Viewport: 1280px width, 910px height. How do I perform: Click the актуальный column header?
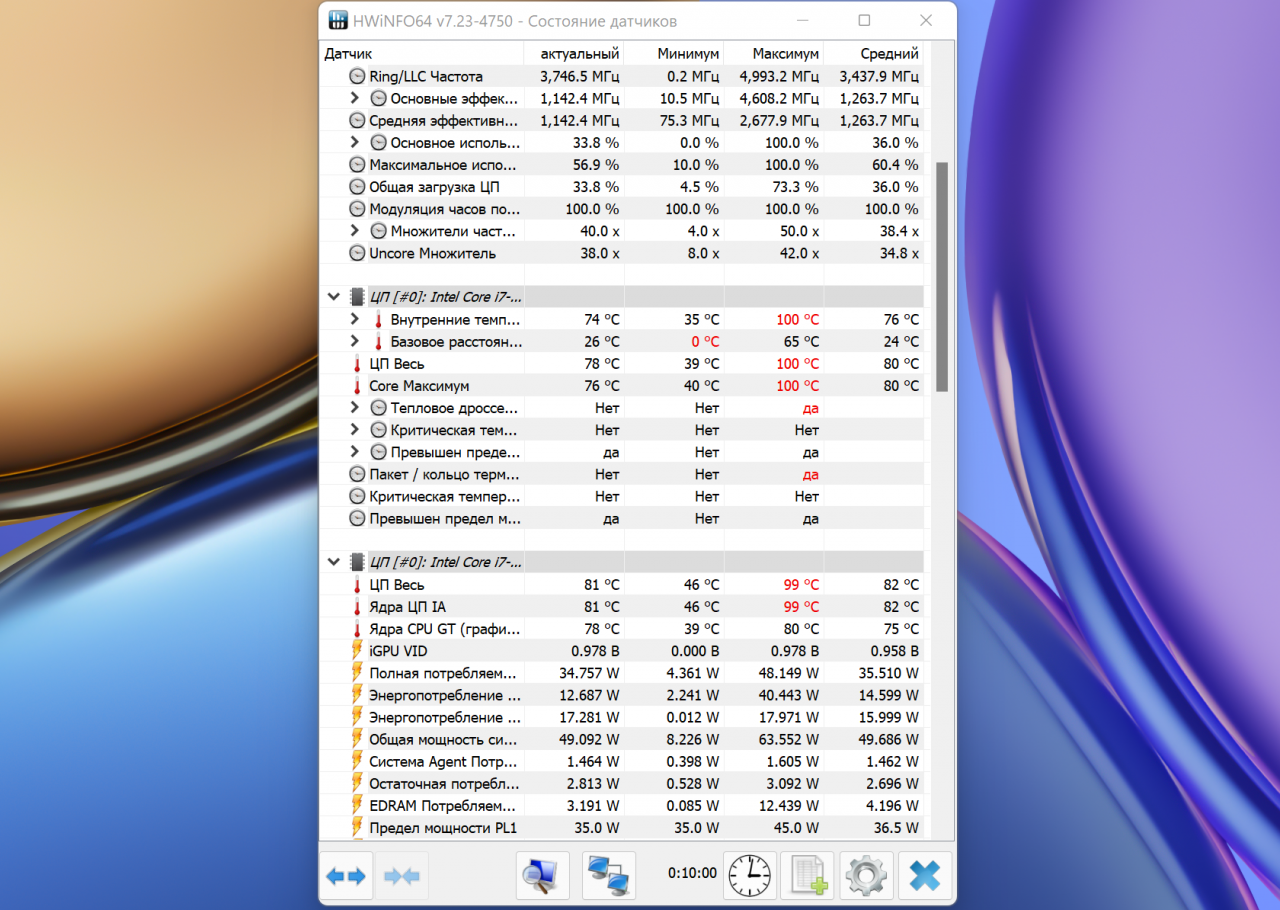pos(574,54)
